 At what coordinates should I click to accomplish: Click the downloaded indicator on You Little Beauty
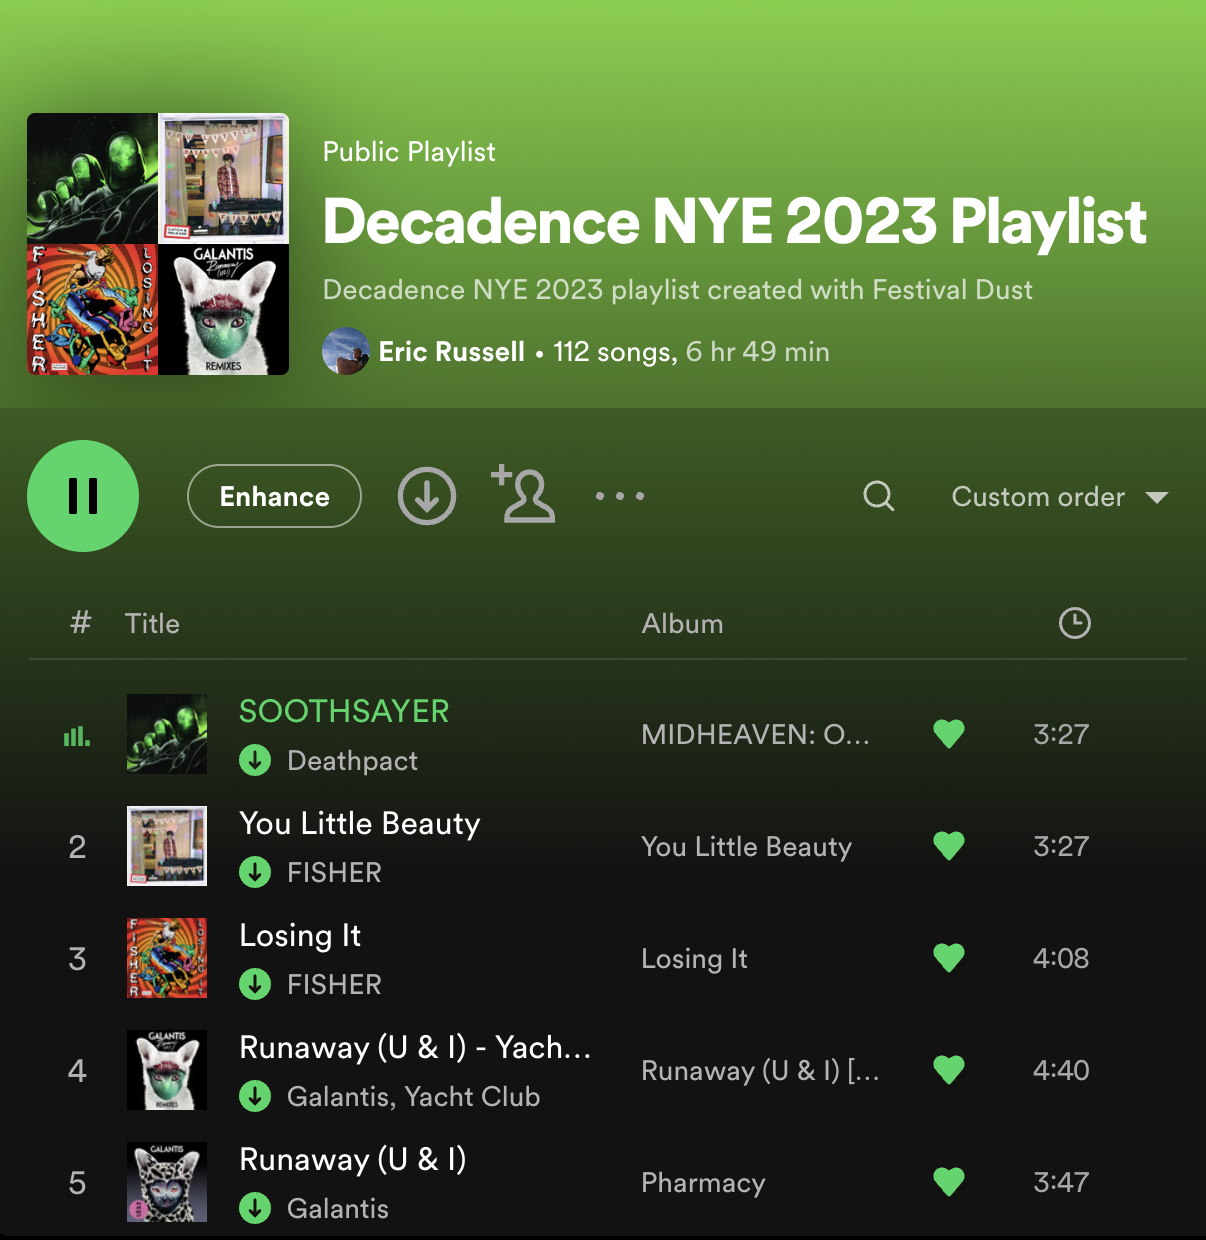[255, 872]
